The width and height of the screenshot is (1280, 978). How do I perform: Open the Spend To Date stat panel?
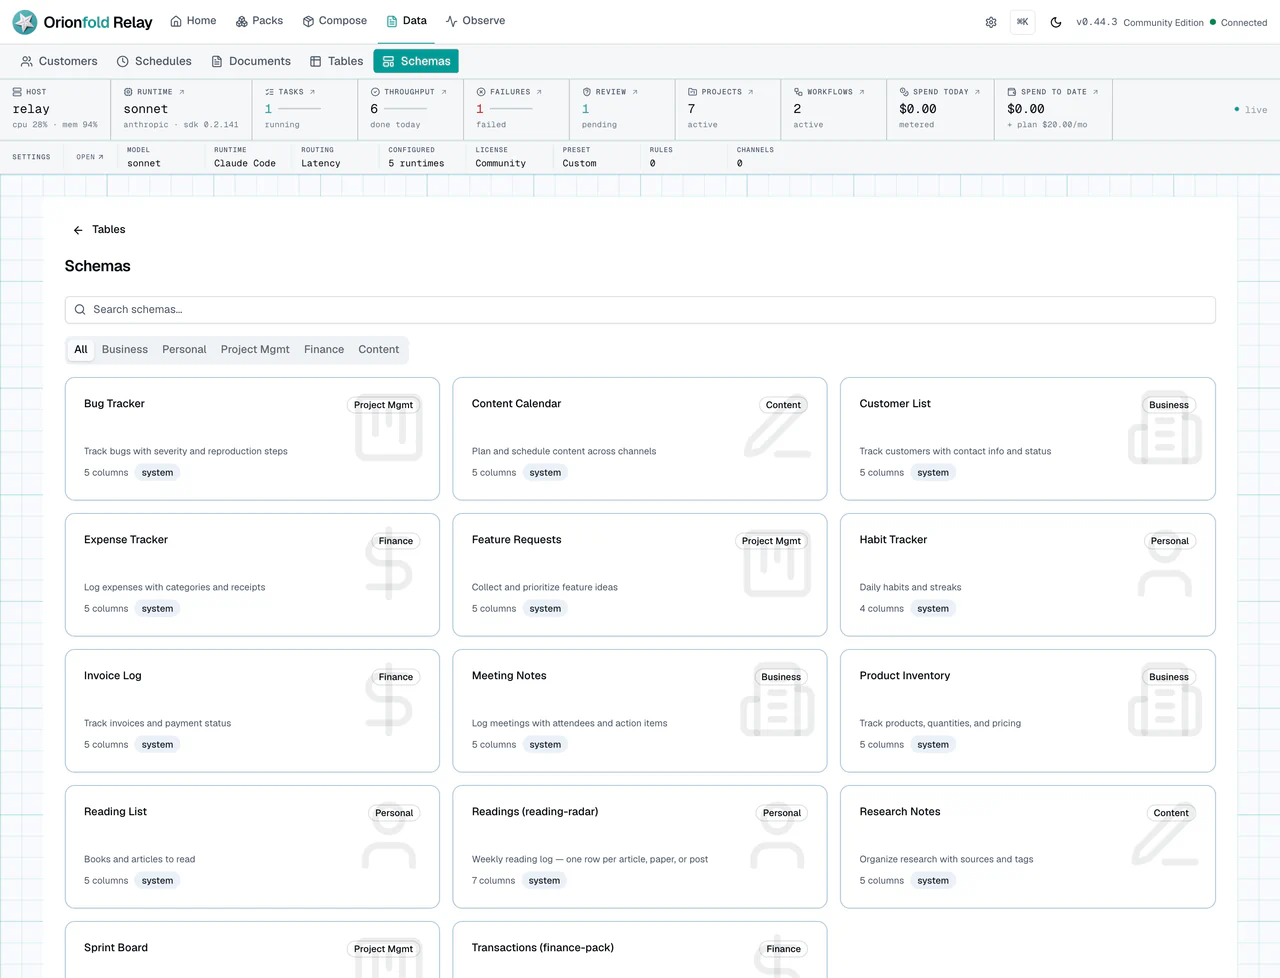point(1053,109)
